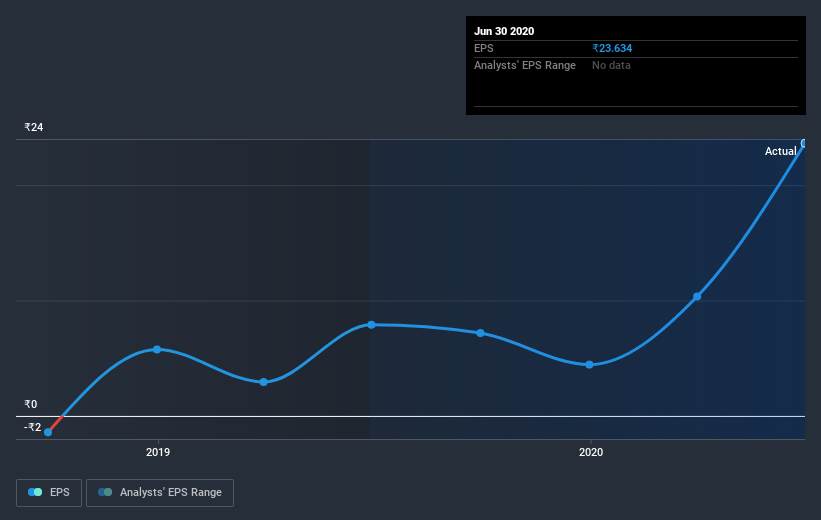Click the -₹2 y-axis label

coord(32,427)
